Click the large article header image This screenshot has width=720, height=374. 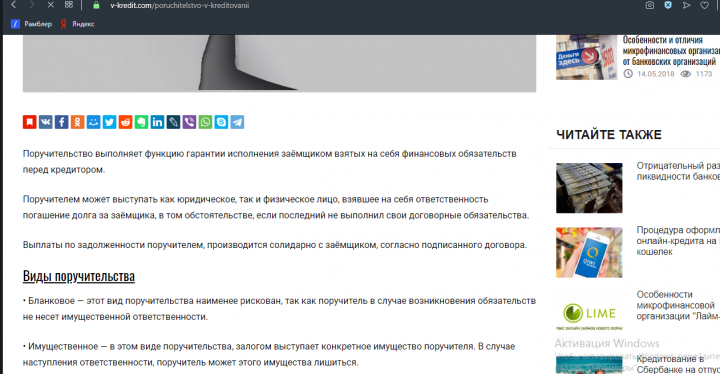pyautogui.click(x=279, y=63)
